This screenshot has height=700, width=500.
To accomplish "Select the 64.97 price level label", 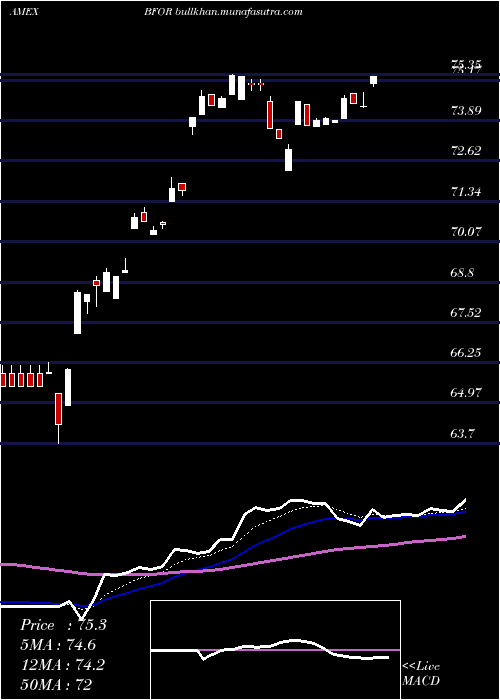I will pos(467,393).
